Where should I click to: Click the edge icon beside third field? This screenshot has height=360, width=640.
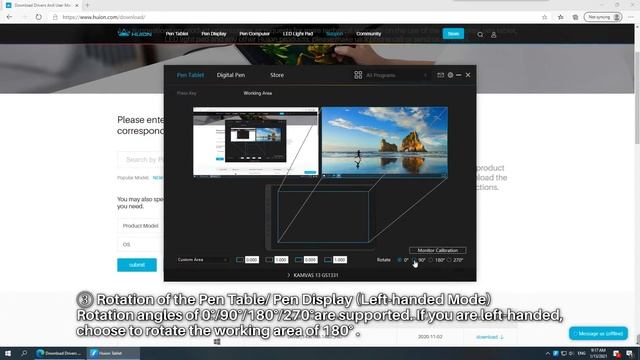298,260
